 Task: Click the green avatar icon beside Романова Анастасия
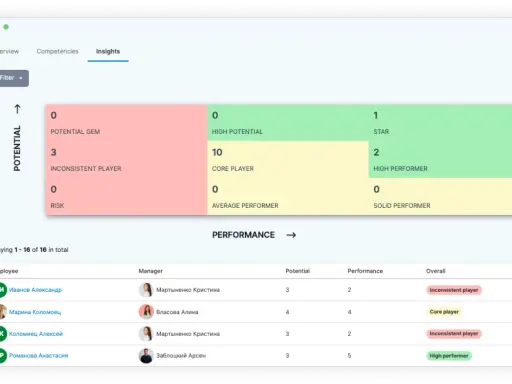(3, 356)
